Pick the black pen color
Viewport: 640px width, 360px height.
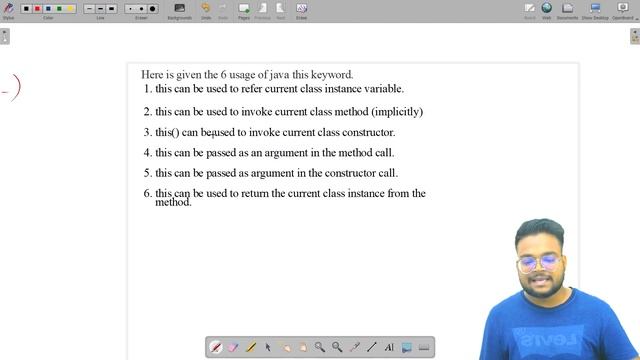point(26,9)
